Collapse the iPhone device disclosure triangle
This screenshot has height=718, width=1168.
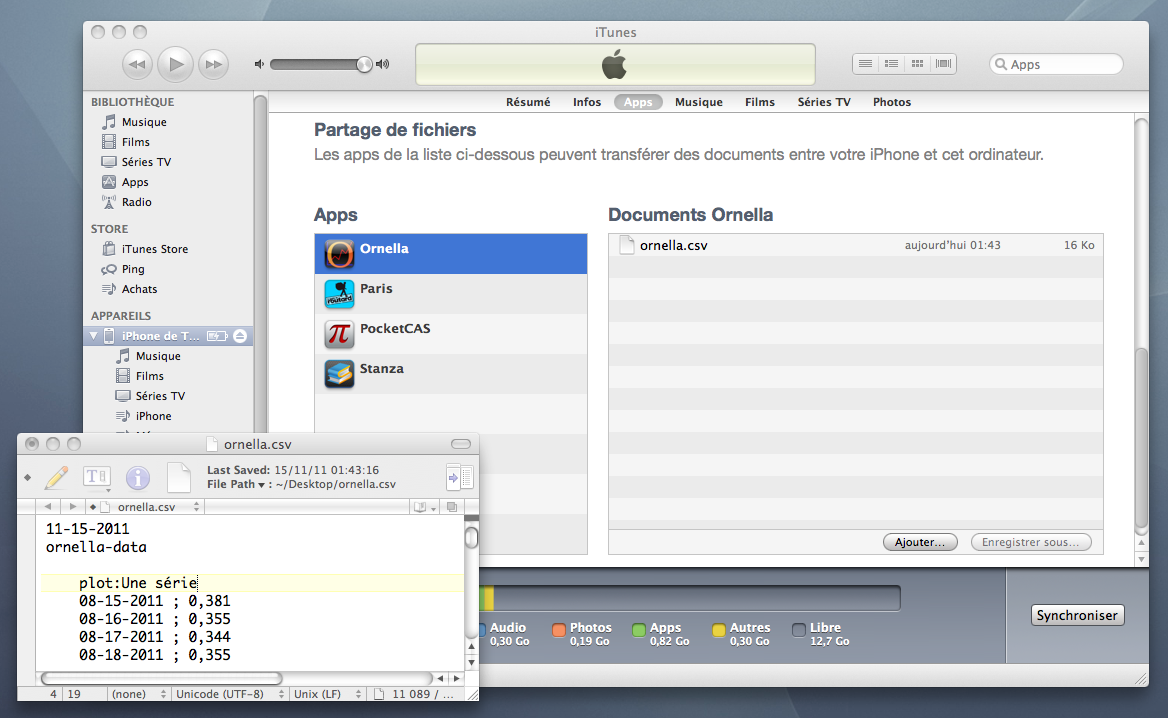pos(94,336)
